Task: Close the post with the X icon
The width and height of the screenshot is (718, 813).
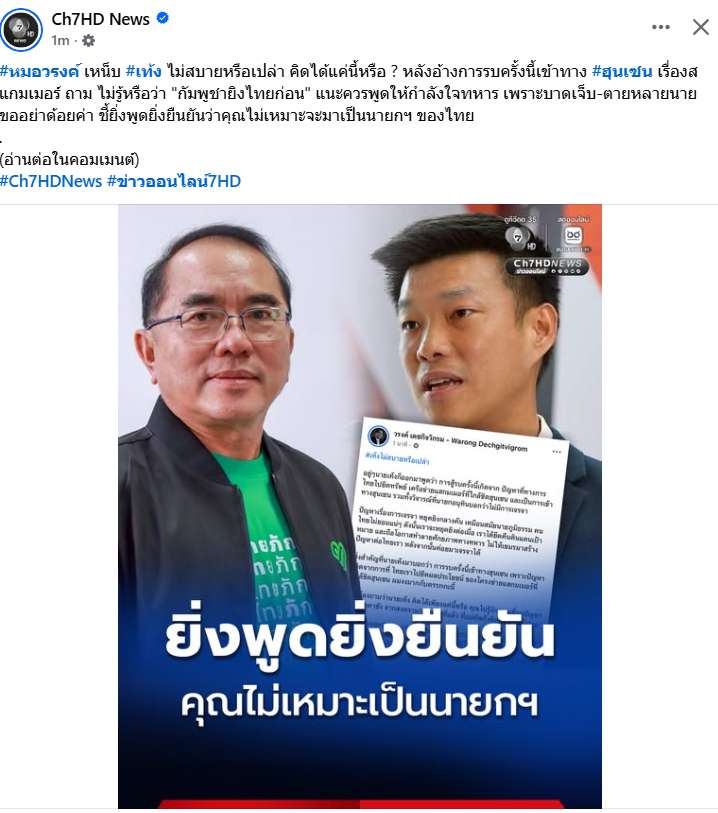Action: (700, 27)
